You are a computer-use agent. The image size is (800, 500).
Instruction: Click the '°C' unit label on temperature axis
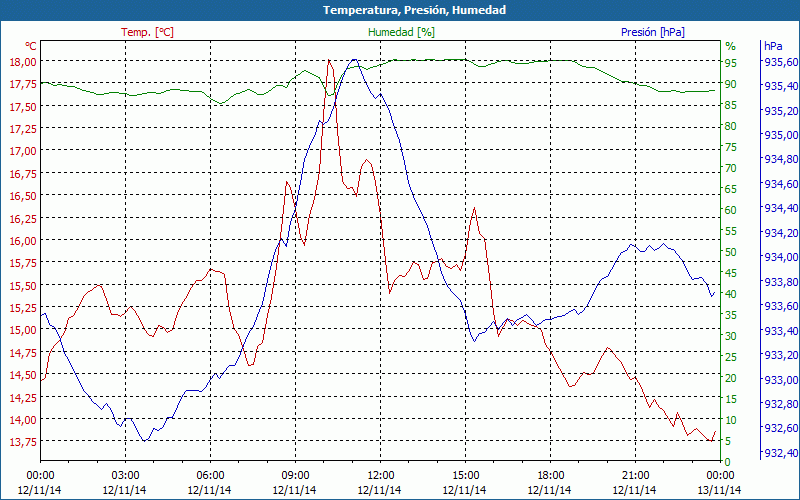pos(31,46)
